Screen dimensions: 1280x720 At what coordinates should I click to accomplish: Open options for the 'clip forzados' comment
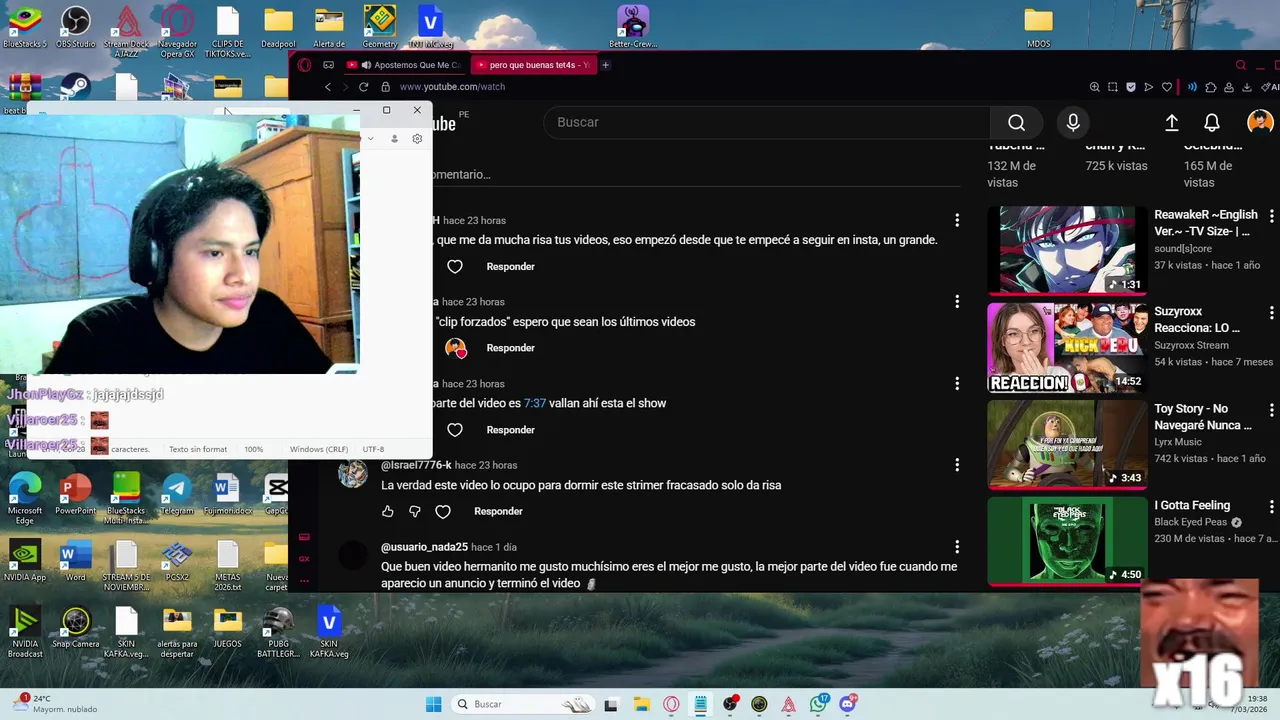coord(957,301)
